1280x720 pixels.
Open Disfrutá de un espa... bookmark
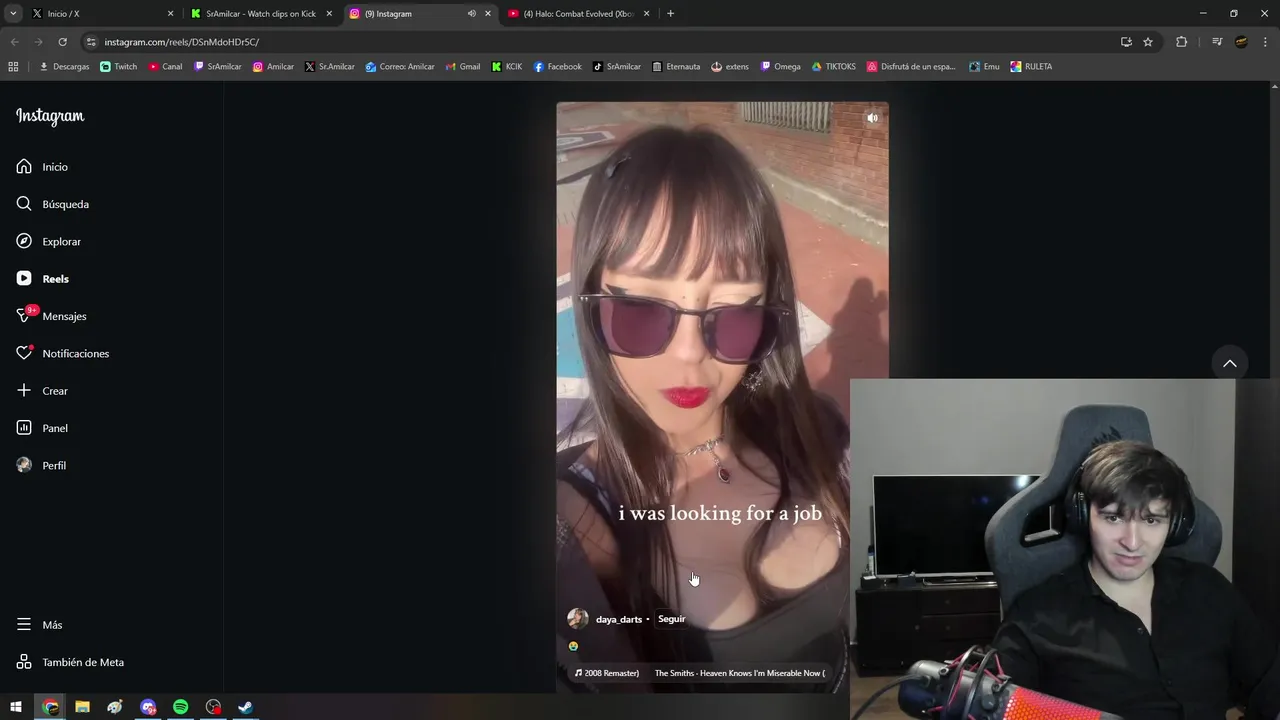pos(911,67)
